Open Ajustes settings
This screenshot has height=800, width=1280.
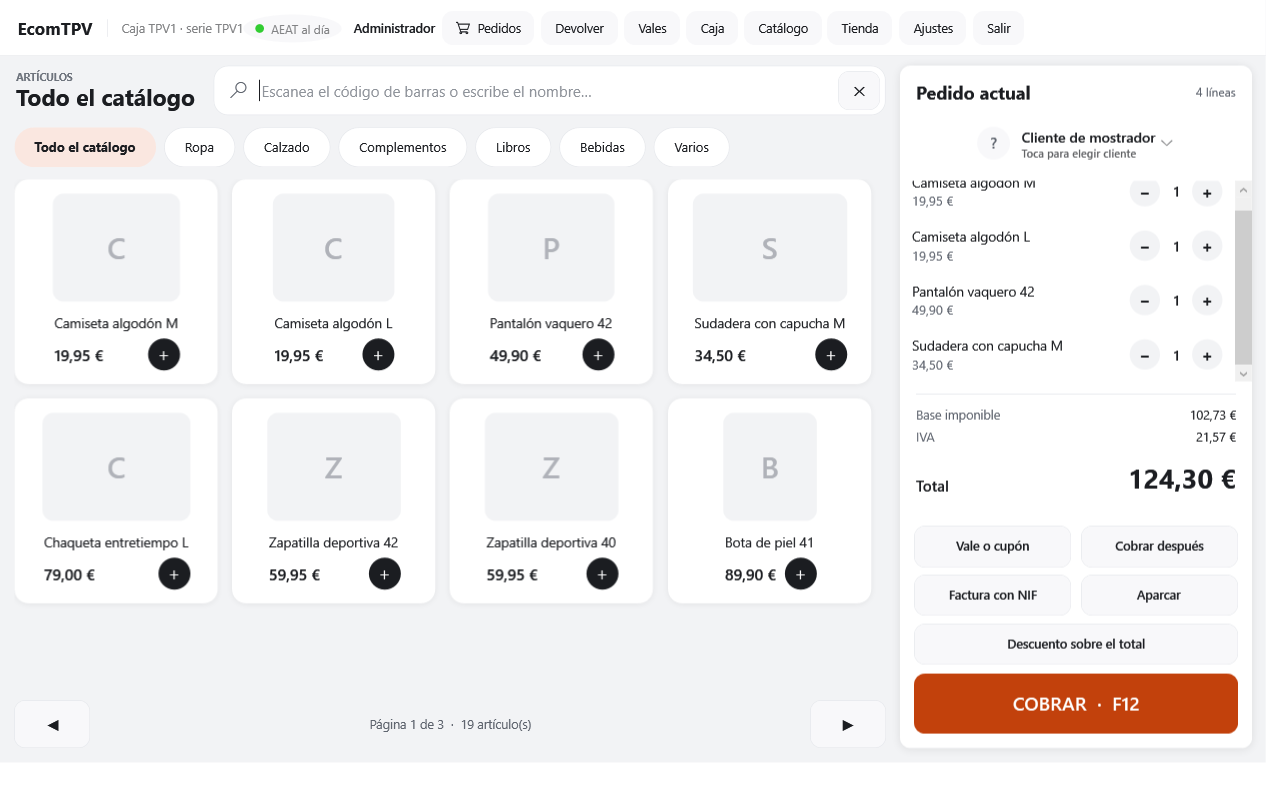pyautogui.click(x=933, y=28)
